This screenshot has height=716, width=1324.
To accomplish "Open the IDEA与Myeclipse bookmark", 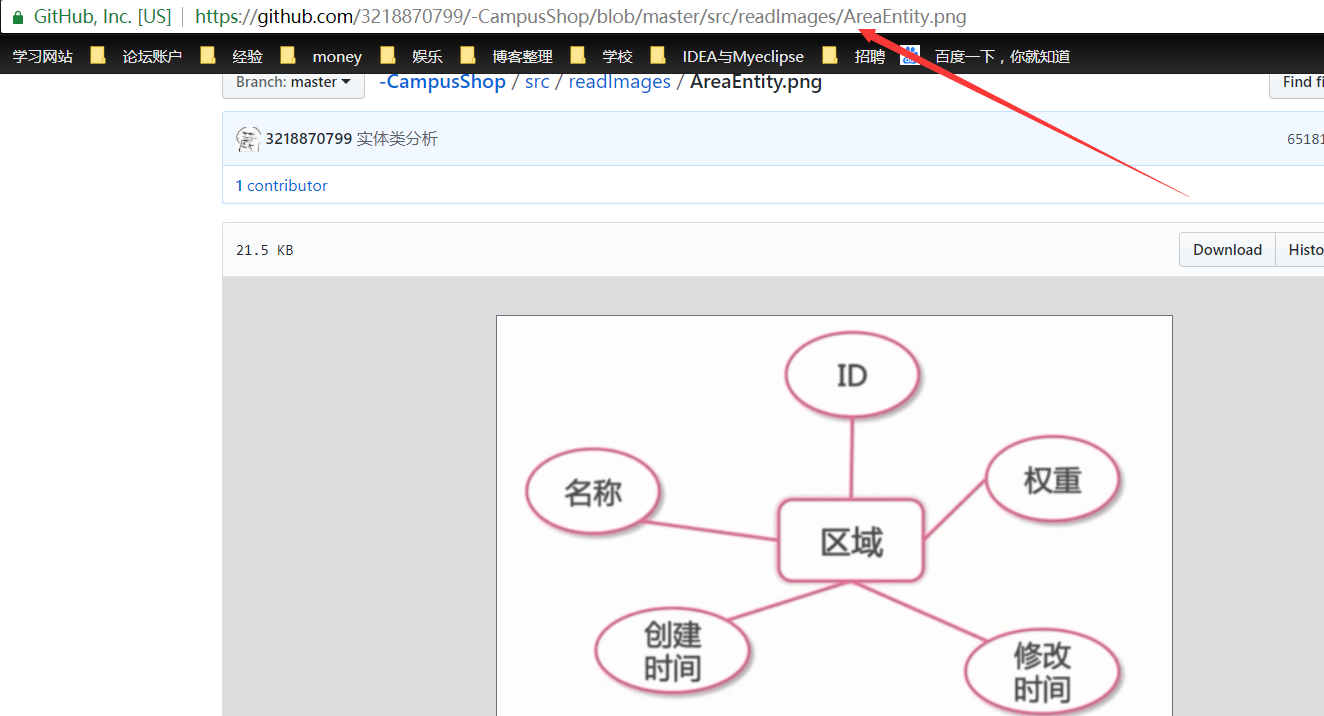I will tap(742, 55).
